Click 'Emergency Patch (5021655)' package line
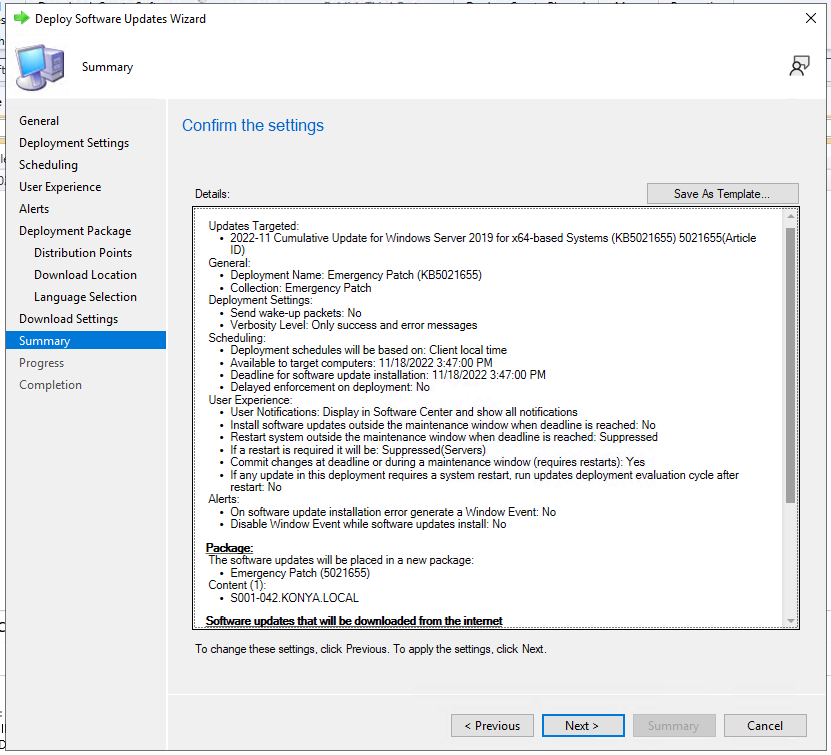 tap(300, 573)
